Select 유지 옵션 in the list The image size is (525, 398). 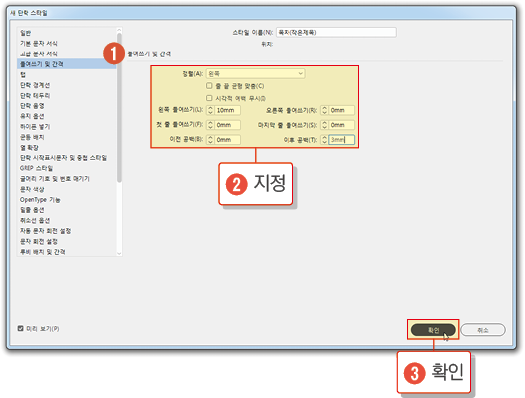coord(32,116)
